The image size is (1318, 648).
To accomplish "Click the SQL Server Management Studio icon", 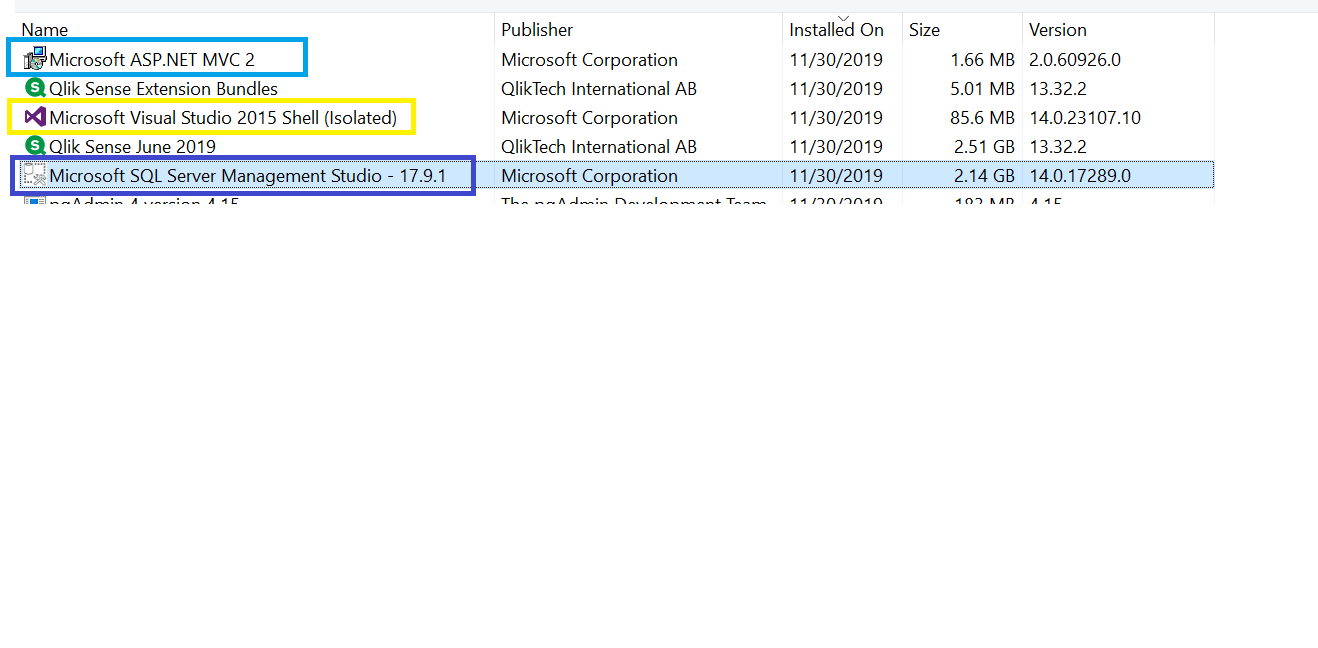I will click(33, 175).
